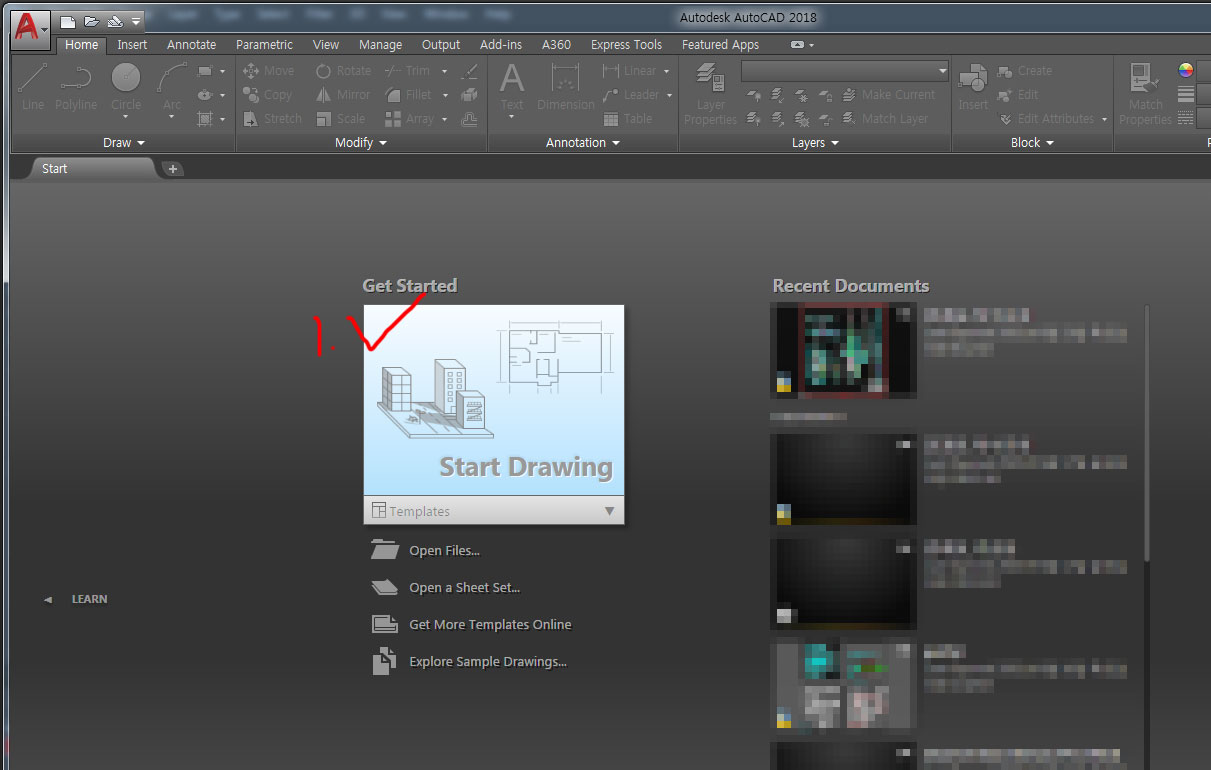The width and height of the screenshot is (1211, 770).
Task: Select the Arc tool
Action: (x=172, y=87)
